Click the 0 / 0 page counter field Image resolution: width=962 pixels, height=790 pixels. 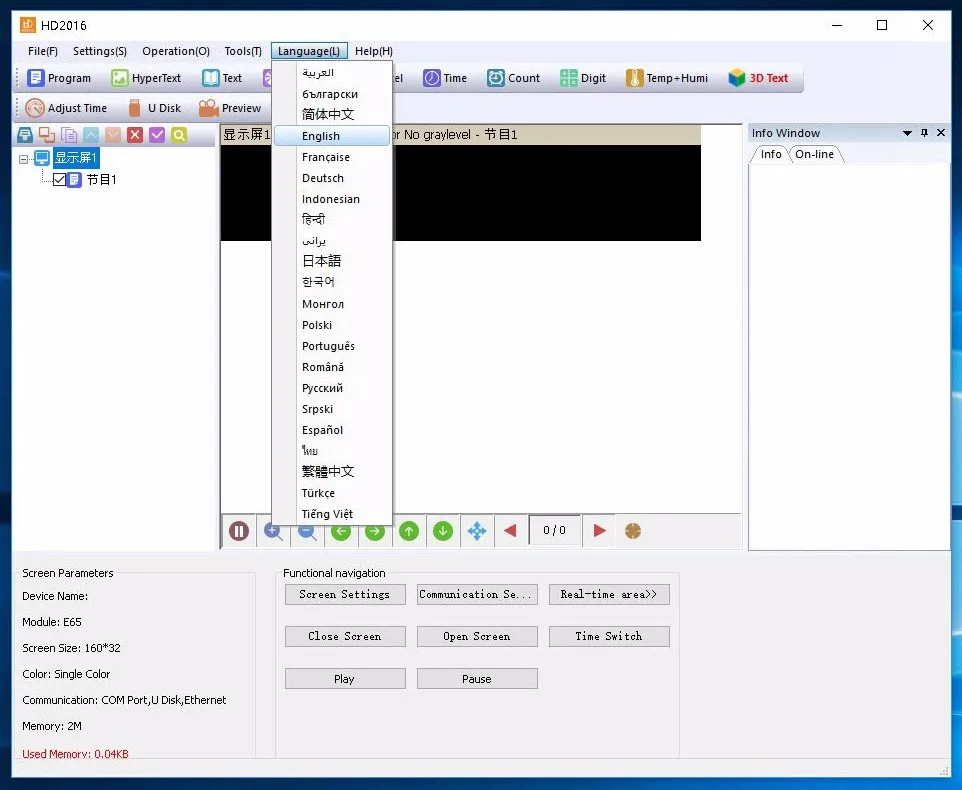click(555, 531)
